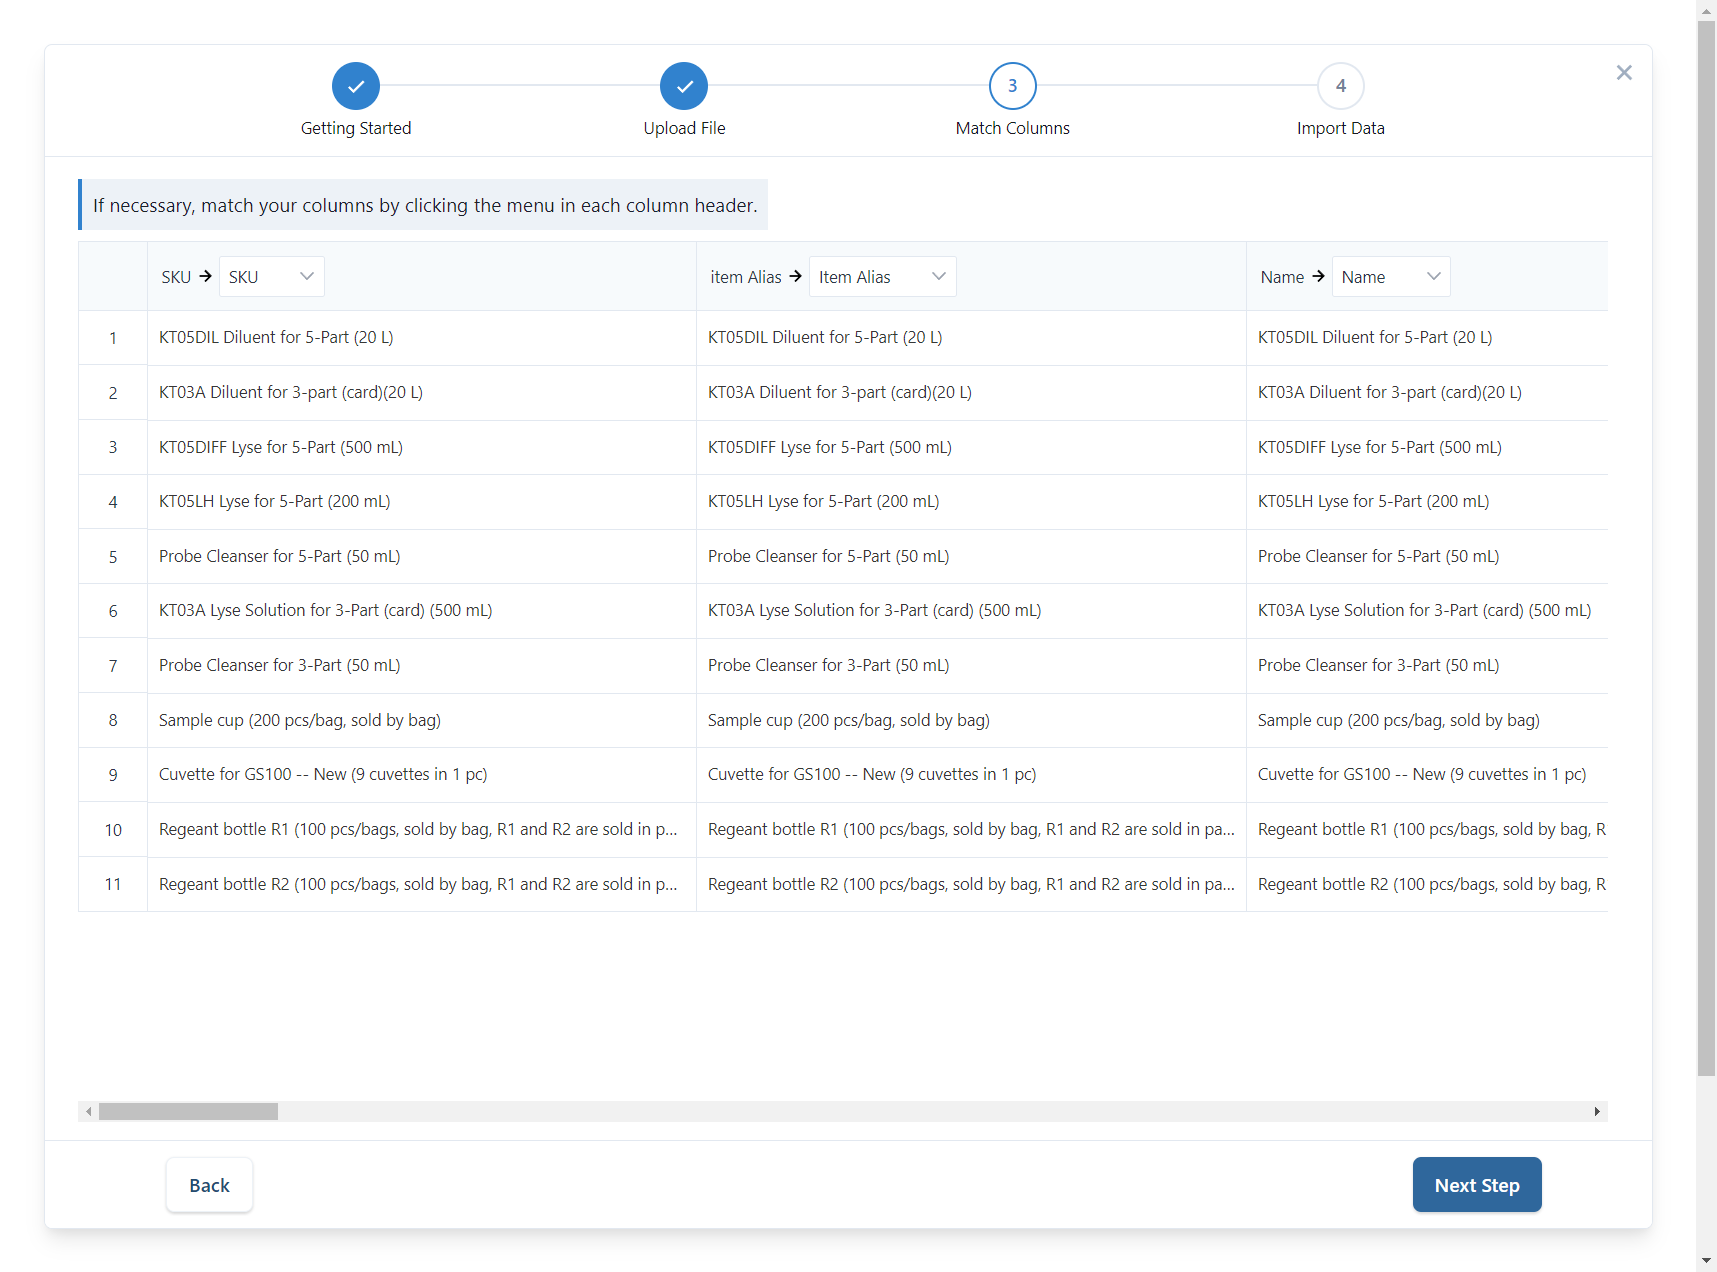Click the horizontal scrollbar thumb
The height and width of the screenshot is (1272, 1717).
click(x=188, y=1112)
